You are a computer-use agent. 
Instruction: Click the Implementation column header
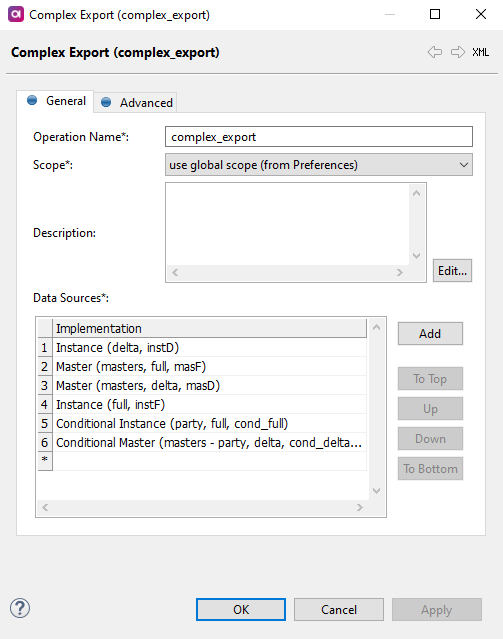[210, 328]
